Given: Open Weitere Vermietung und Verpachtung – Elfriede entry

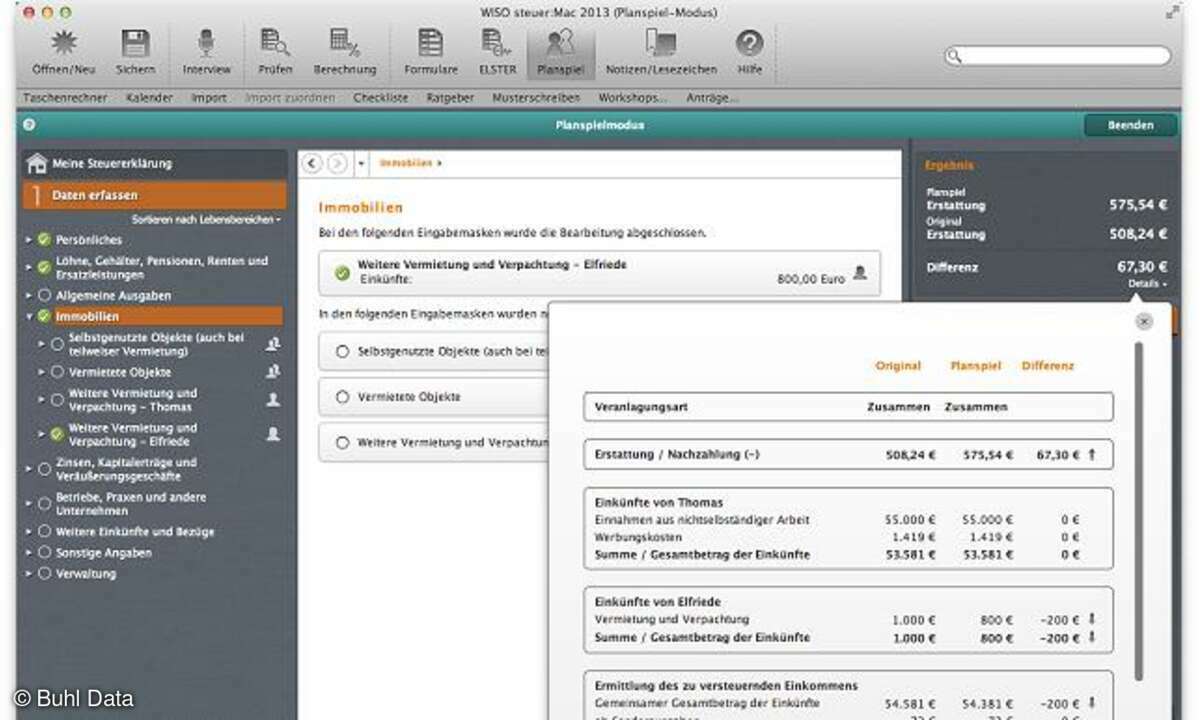Looking at the screenshot, I should pos(600,273).
